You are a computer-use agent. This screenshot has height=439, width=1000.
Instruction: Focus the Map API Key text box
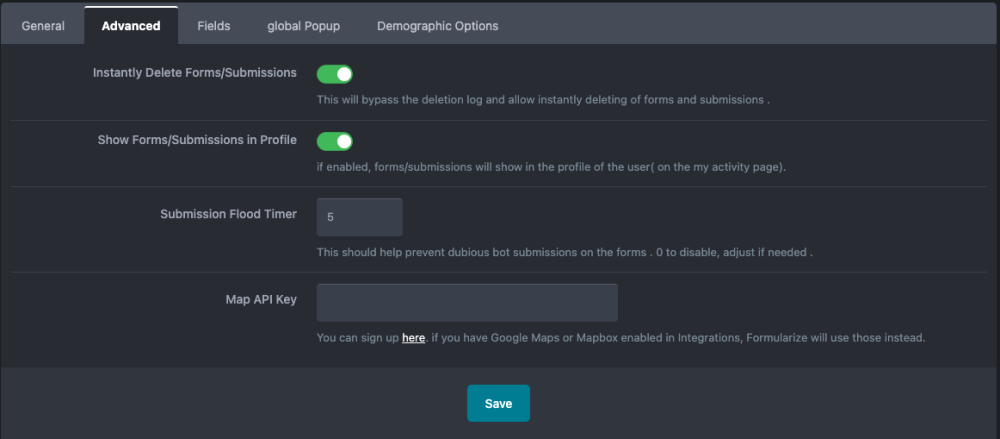pyautogui.click(x=467, y=303)
